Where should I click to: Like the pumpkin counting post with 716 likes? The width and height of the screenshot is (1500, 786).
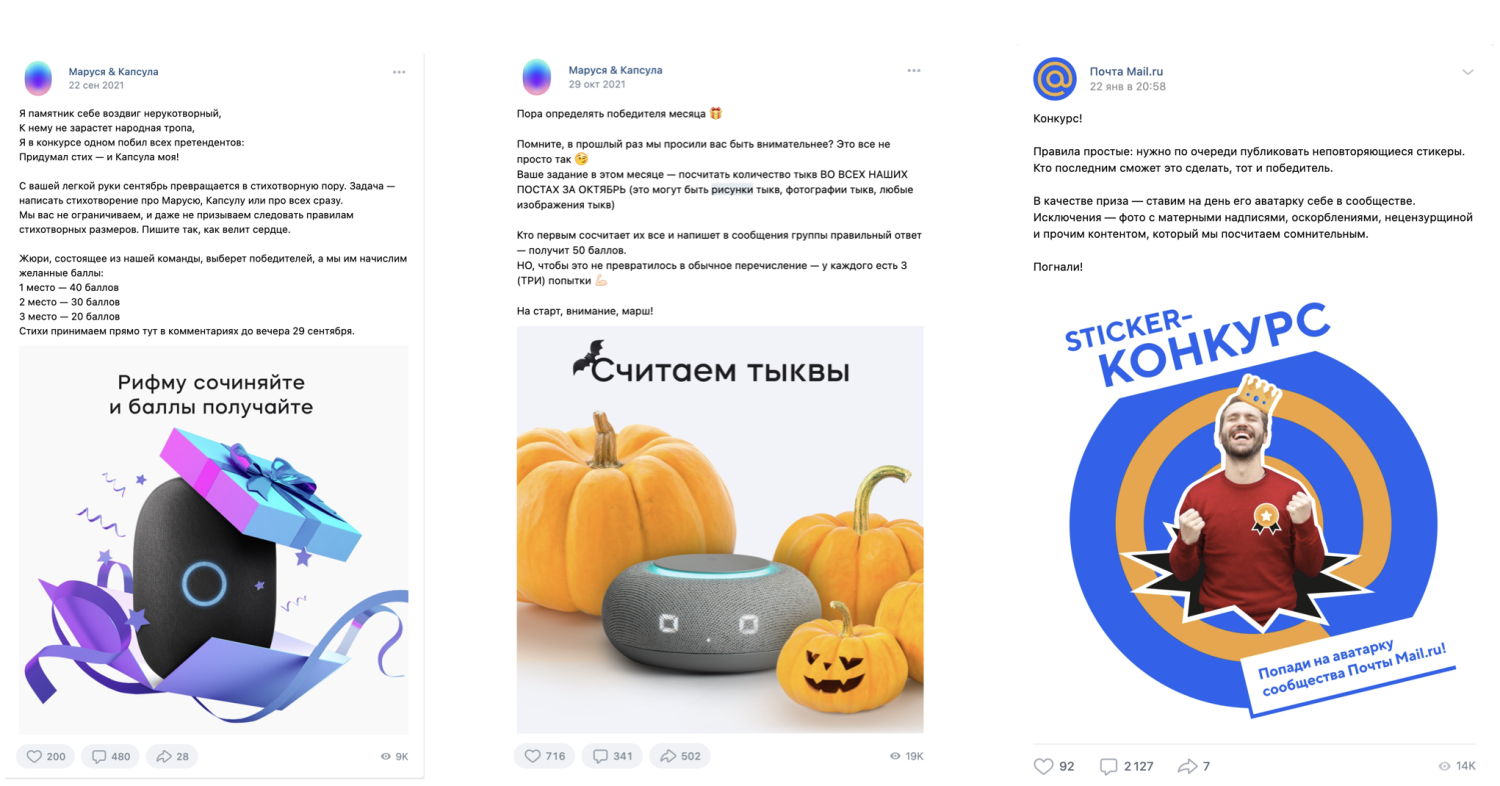(x=546, y=756)
